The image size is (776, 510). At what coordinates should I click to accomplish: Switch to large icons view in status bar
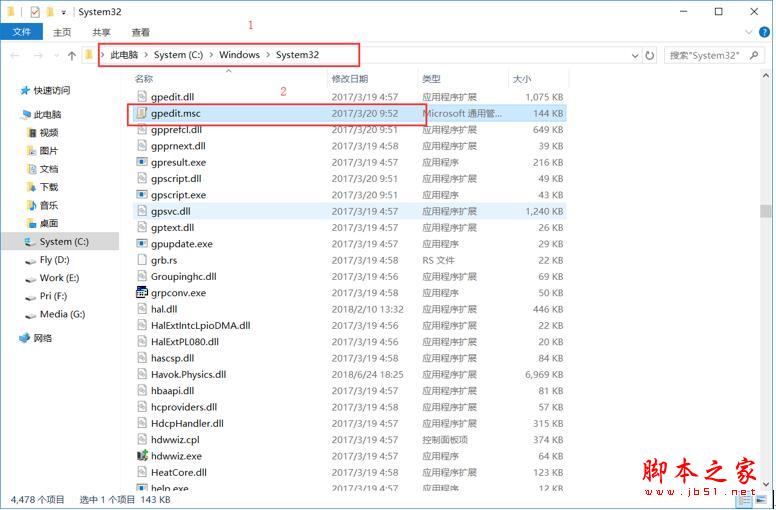click(x=759, y=502)
